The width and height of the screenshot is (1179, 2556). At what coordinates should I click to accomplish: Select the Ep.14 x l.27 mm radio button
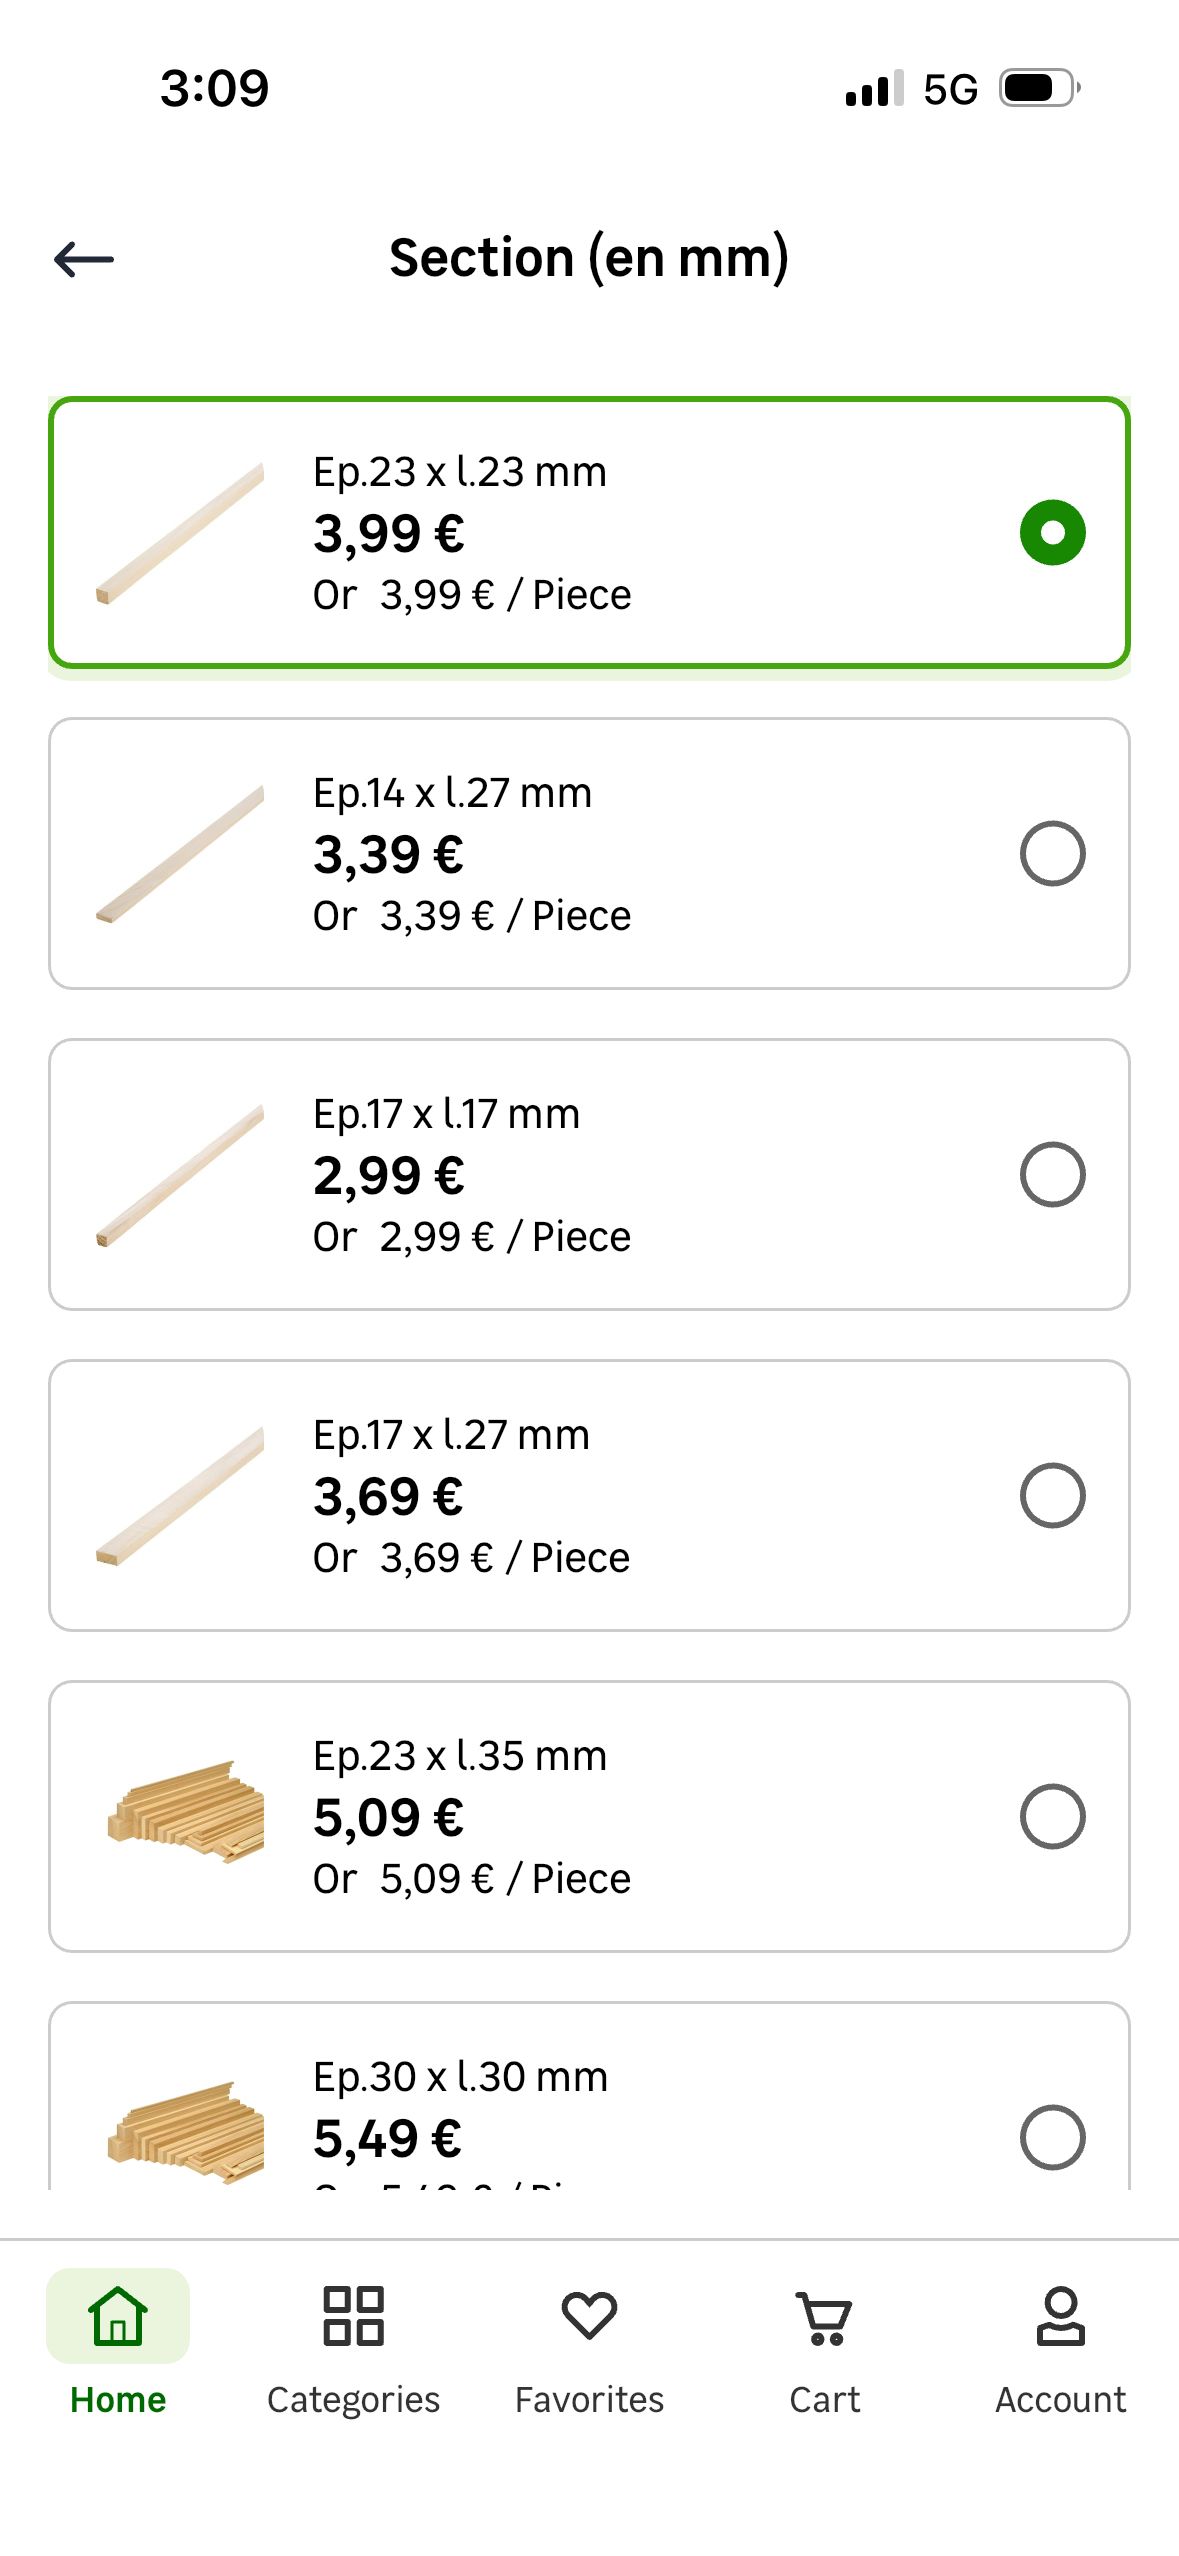coord(1052,853)
